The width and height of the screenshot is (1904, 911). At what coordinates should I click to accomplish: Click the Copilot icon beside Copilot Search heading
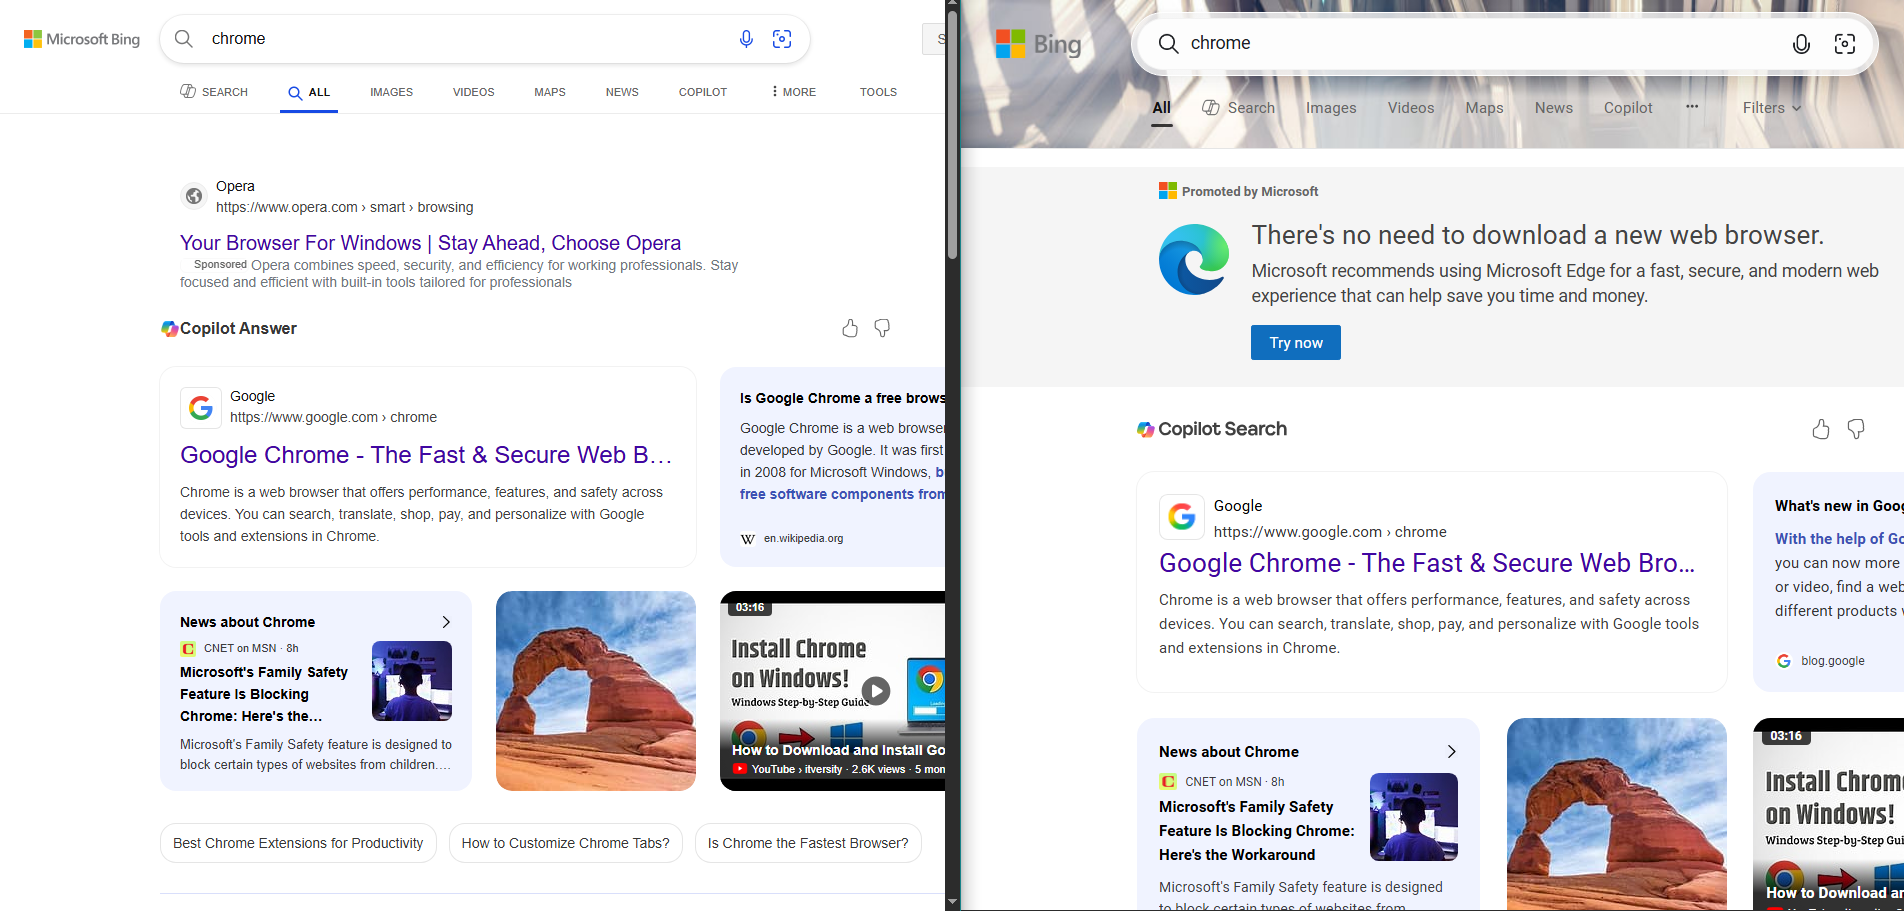tap(1146, 429)
